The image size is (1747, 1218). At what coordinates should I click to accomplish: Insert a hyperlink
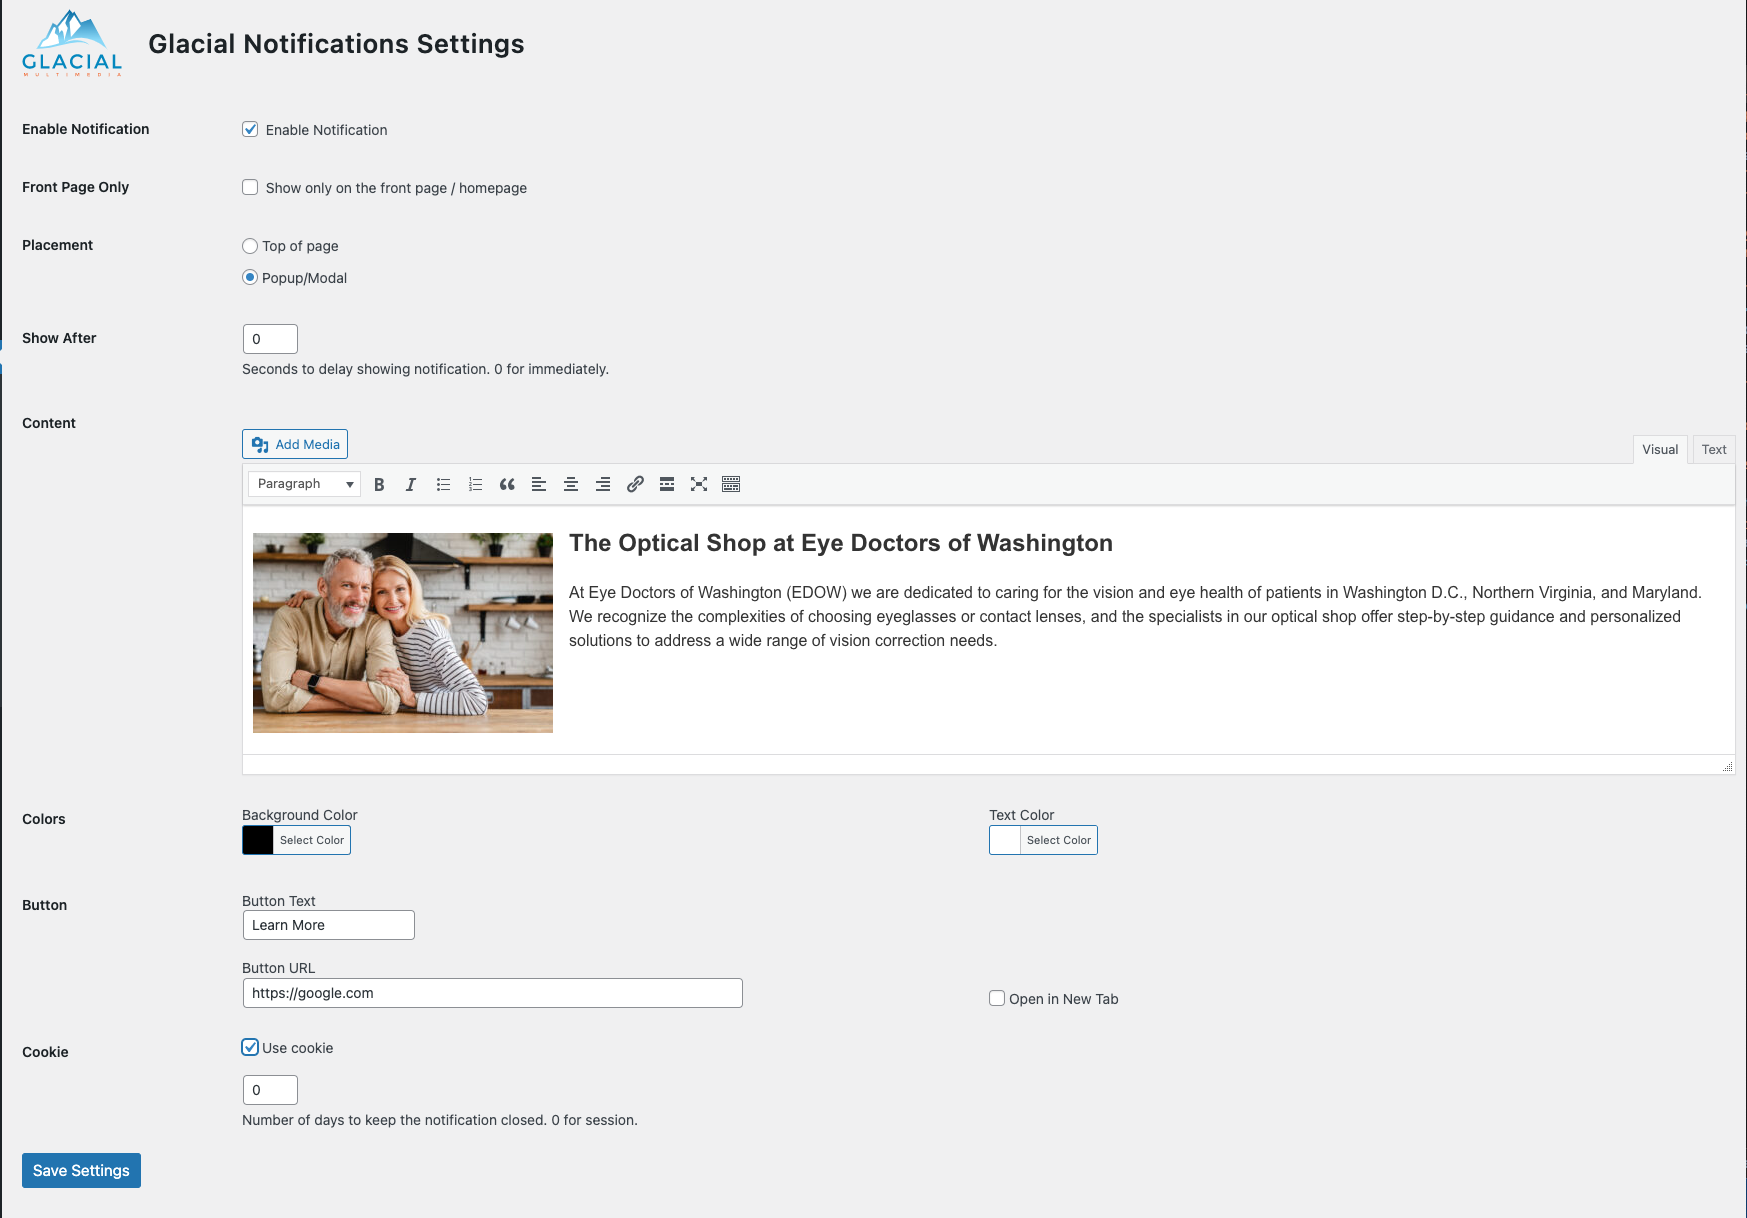coord(635,484)
